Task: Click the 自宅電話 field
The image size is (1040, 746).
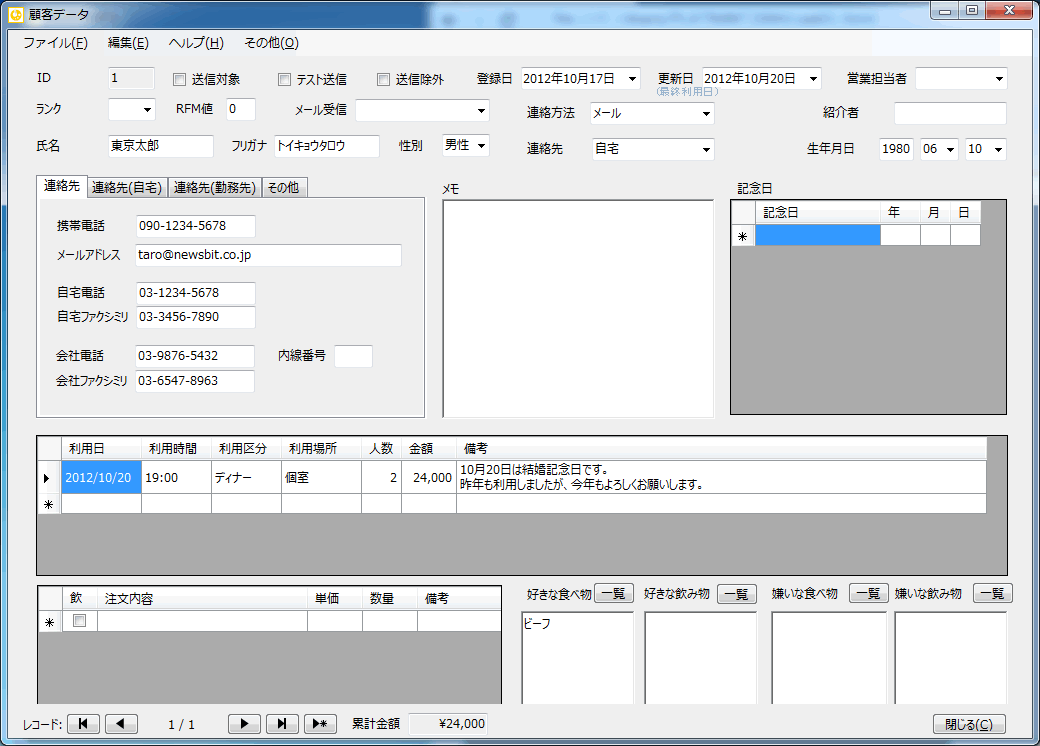Action: pos(196,293)
